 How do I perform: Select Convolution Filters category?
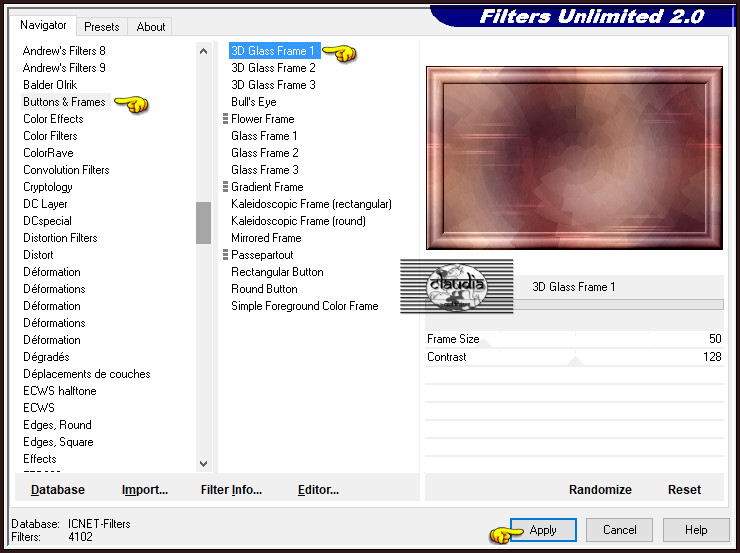point(67,170)
